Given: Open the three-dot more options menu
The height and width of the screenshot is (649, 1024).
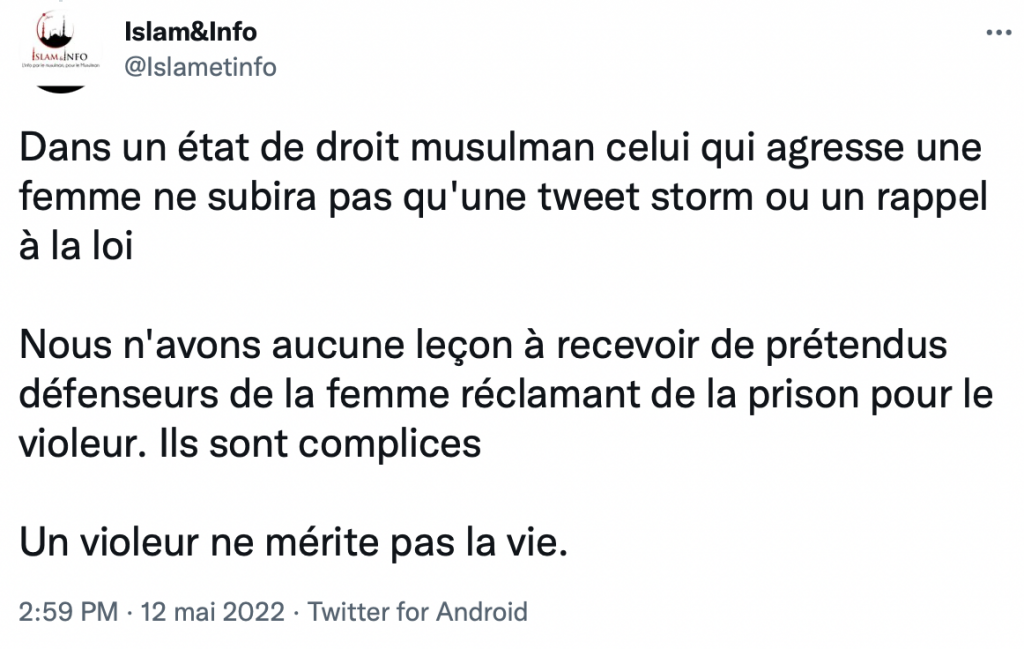Looking at the screenshot, I should tap(998, 33).
